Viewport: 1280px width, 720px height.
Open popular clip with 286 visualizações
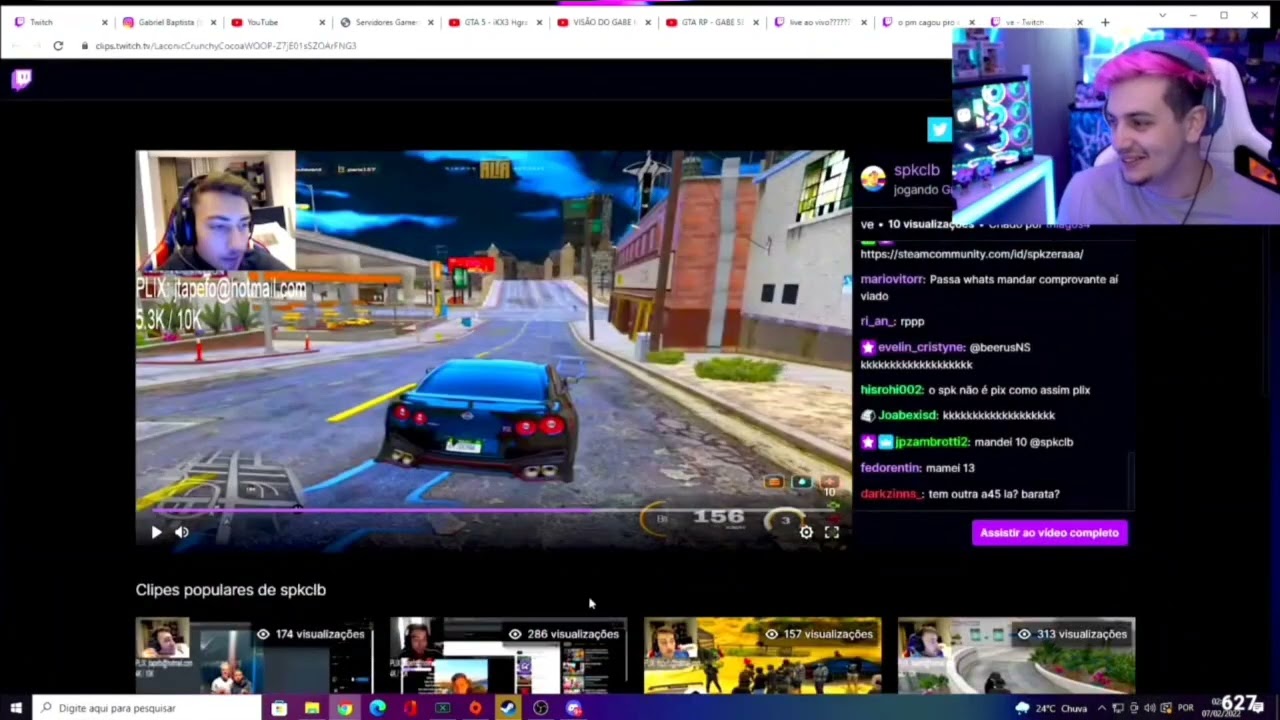tap(508, 655)
